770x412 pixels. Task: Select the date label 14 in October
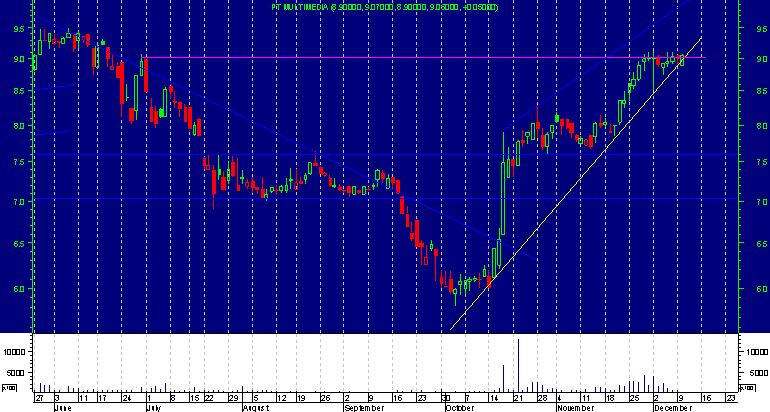494,398
